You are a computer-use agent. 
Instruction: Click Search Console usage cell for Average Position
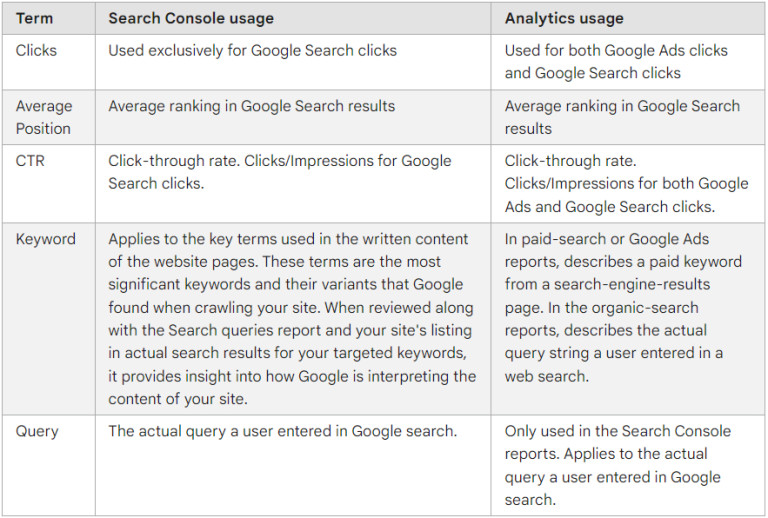tap(251, 106)
